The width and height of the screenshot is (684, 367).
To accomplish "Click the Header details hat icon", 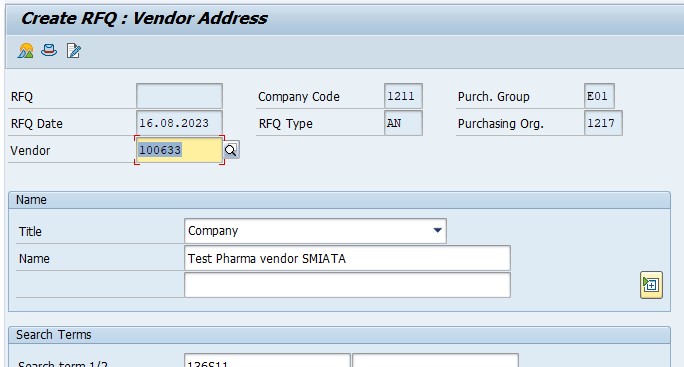I will click(x=49, y=51).
